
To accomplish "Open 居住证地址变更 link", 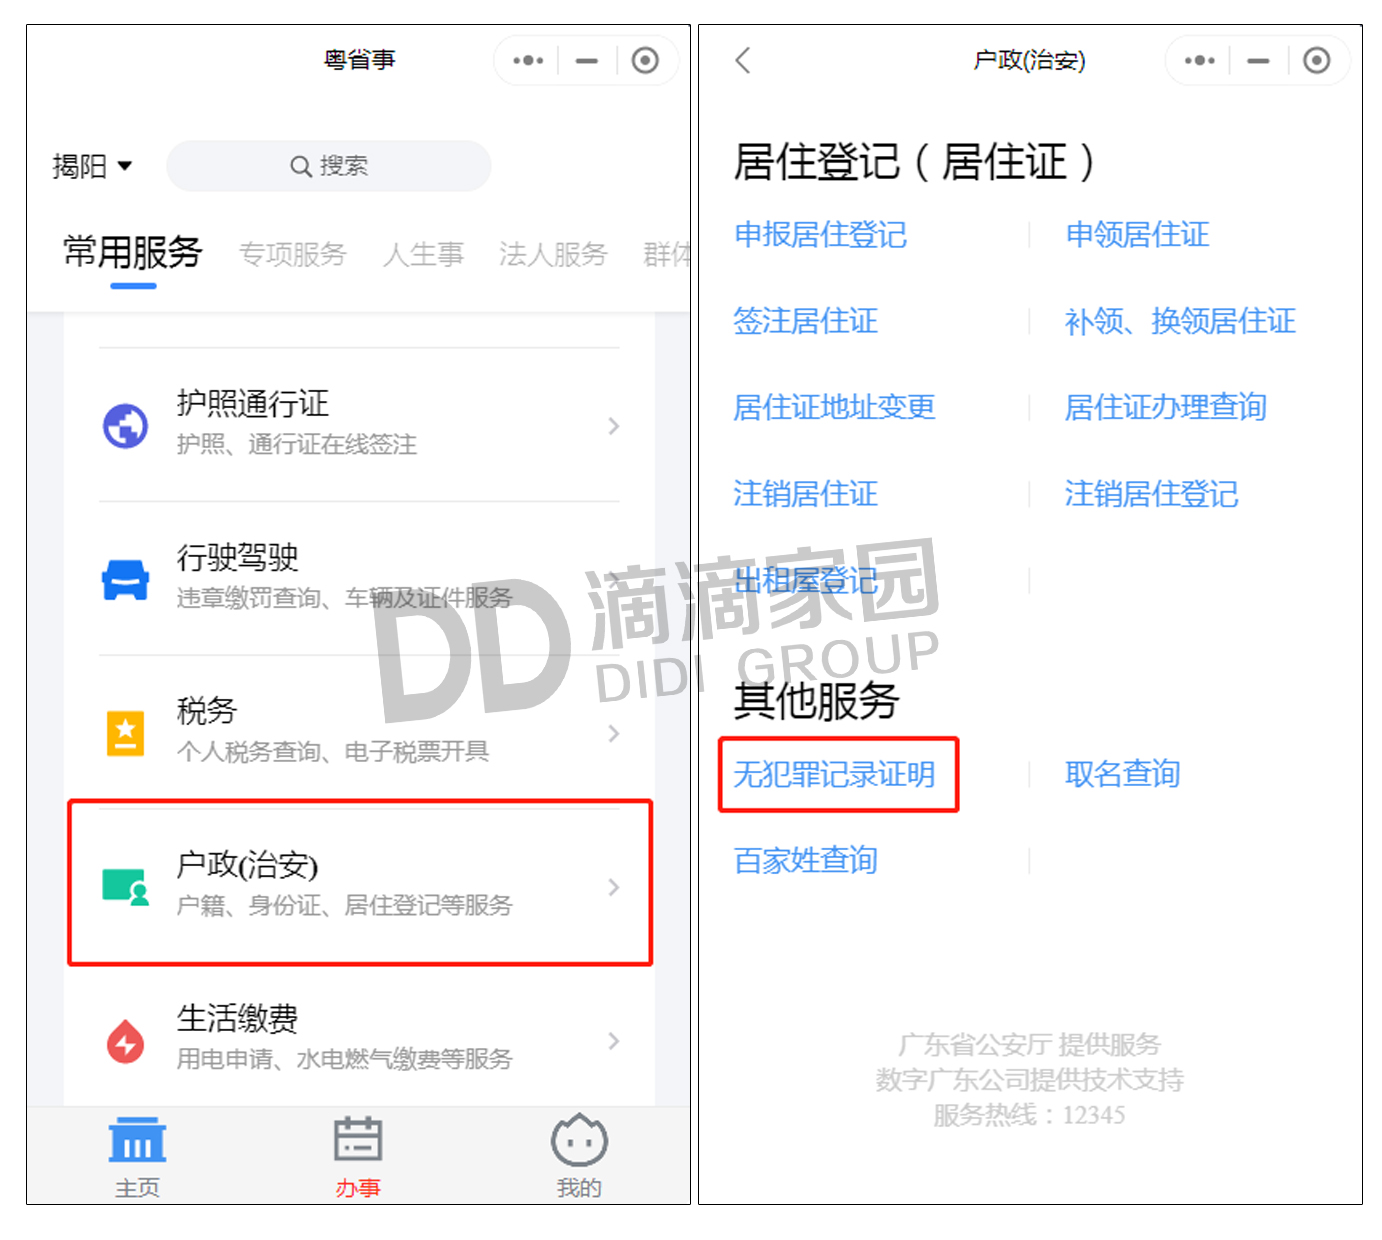I will tap(834, 407).
